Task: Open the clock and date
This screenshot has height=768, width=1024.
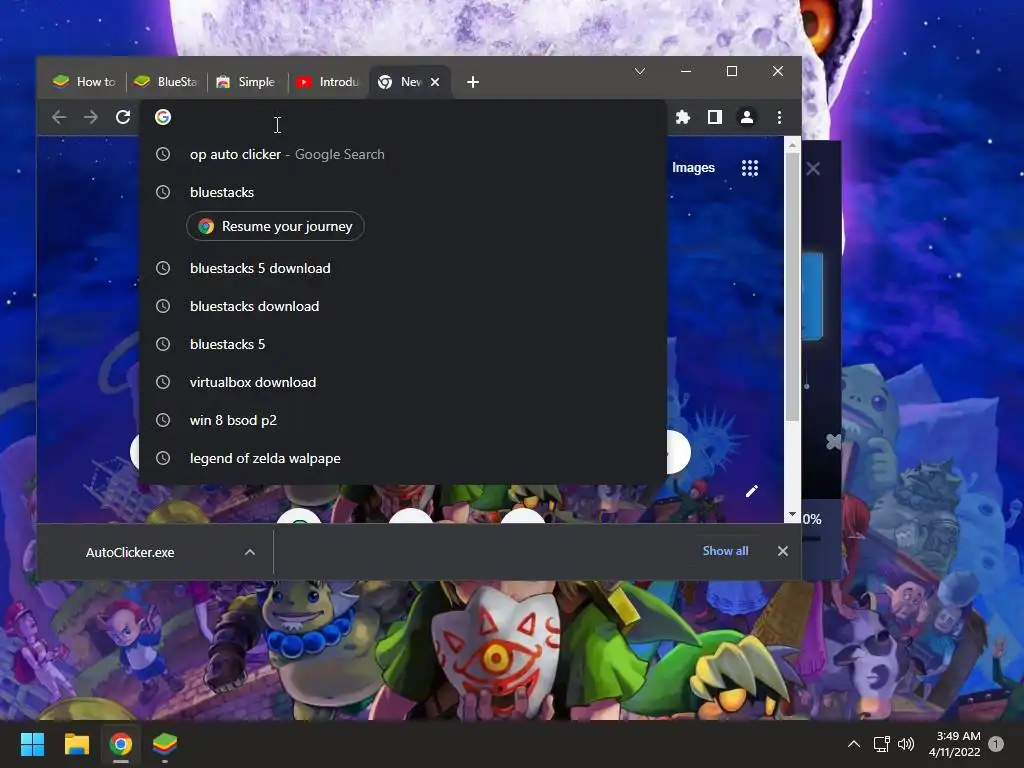Action: coord(955,744)
